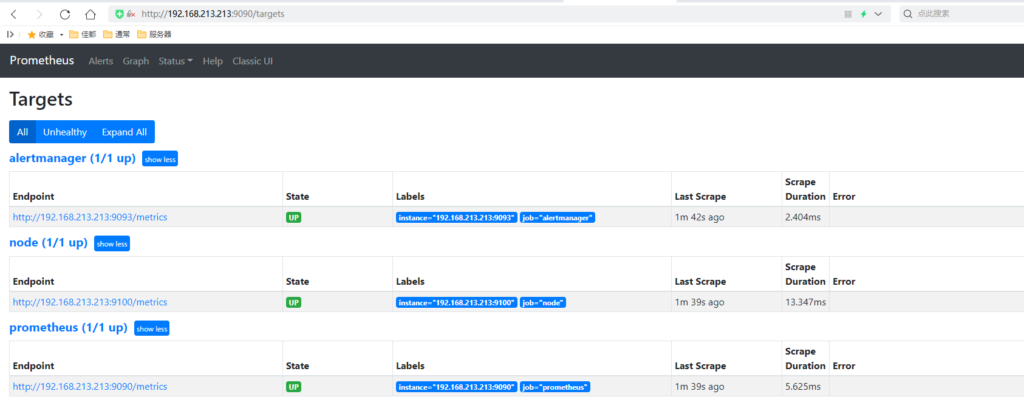Click the QR code icon in address bar

[848, 14]
